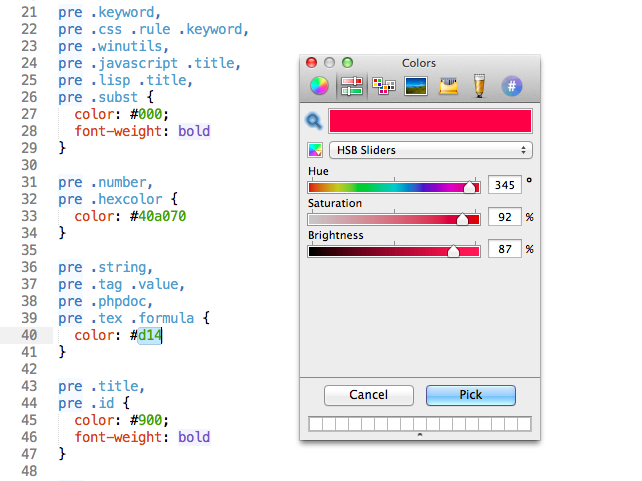Click the pre .subst selector on line 26
Screen dimensions: 642x481
pyautogui.click(x=98, y=97)
